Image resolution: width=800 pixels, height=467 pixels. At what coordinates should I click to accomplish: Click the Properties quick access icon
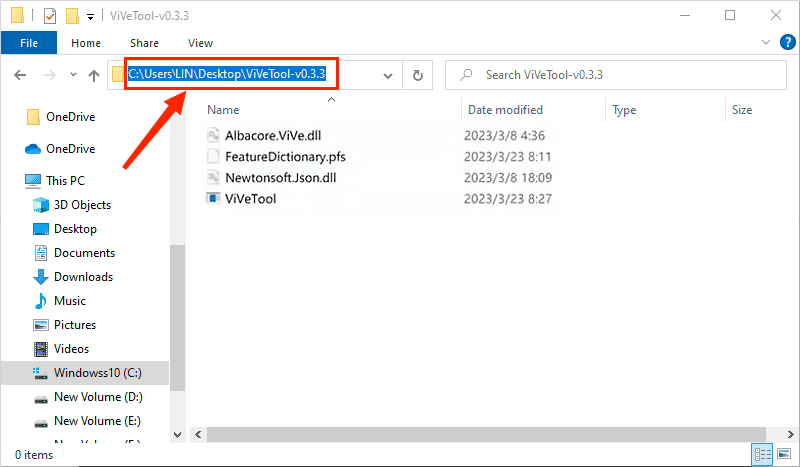49,16
